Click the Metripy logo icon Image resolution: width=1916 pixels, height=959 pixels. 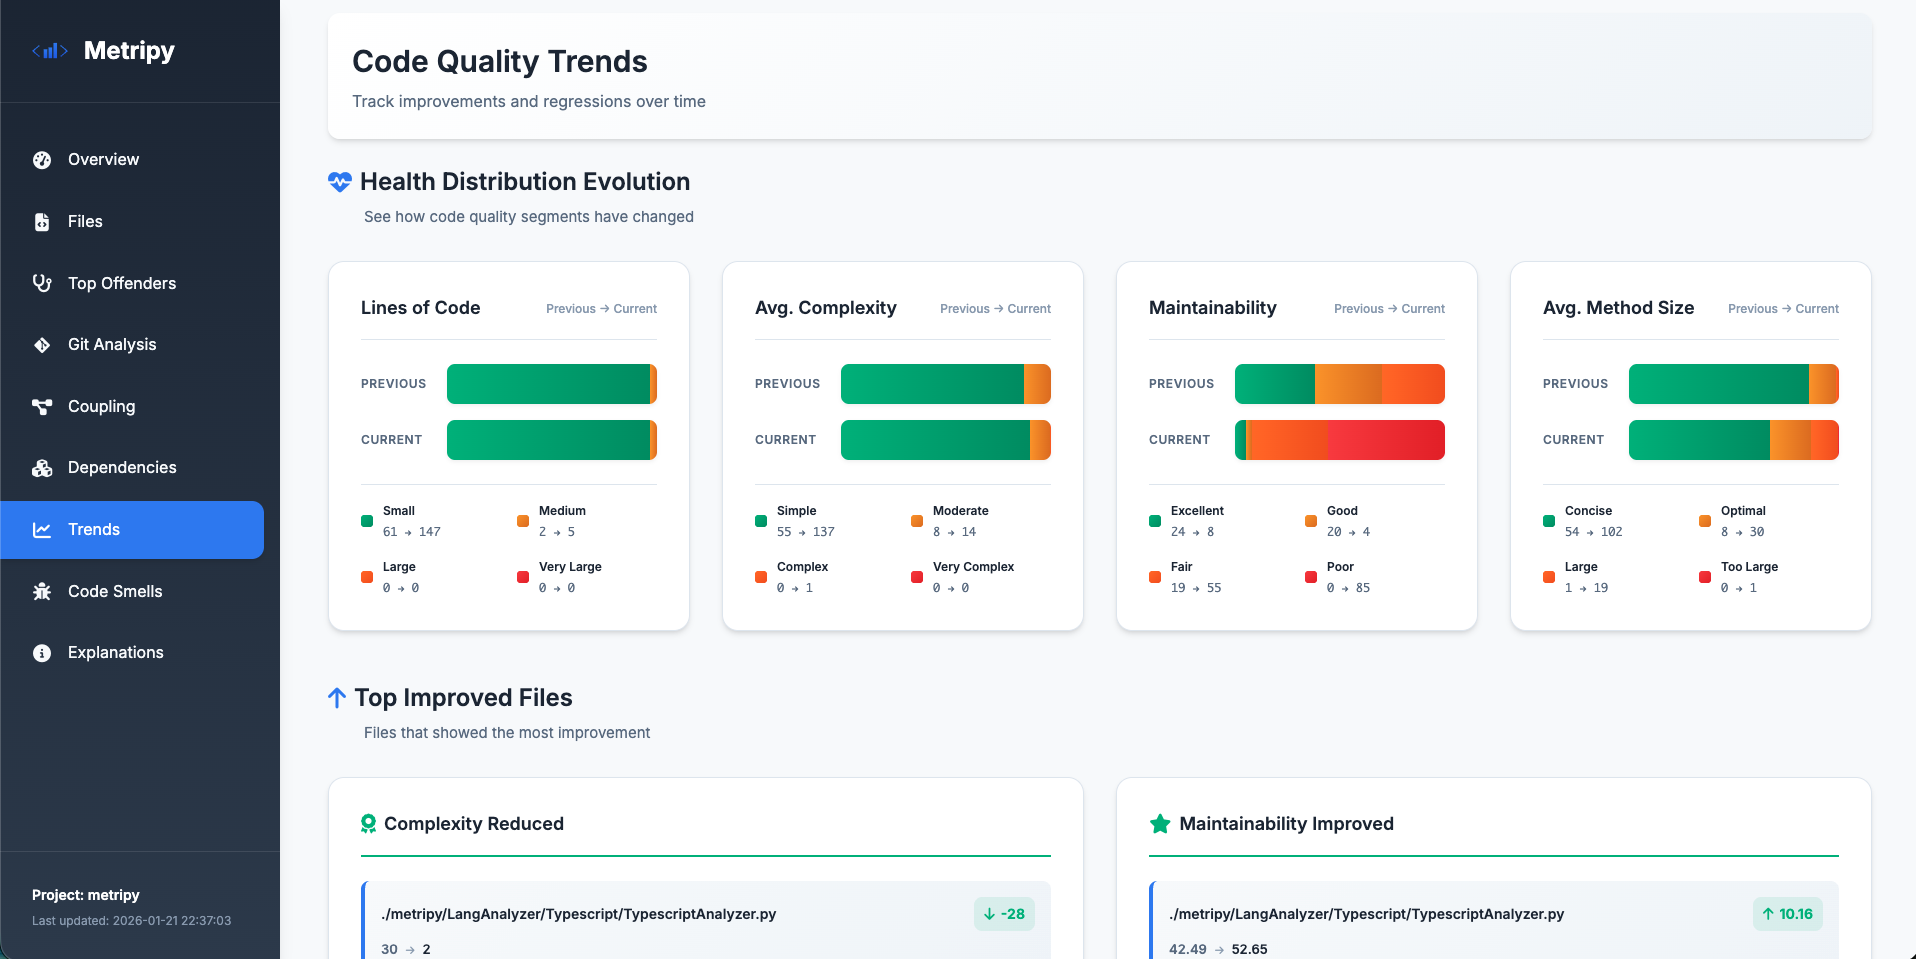point(50,50)
